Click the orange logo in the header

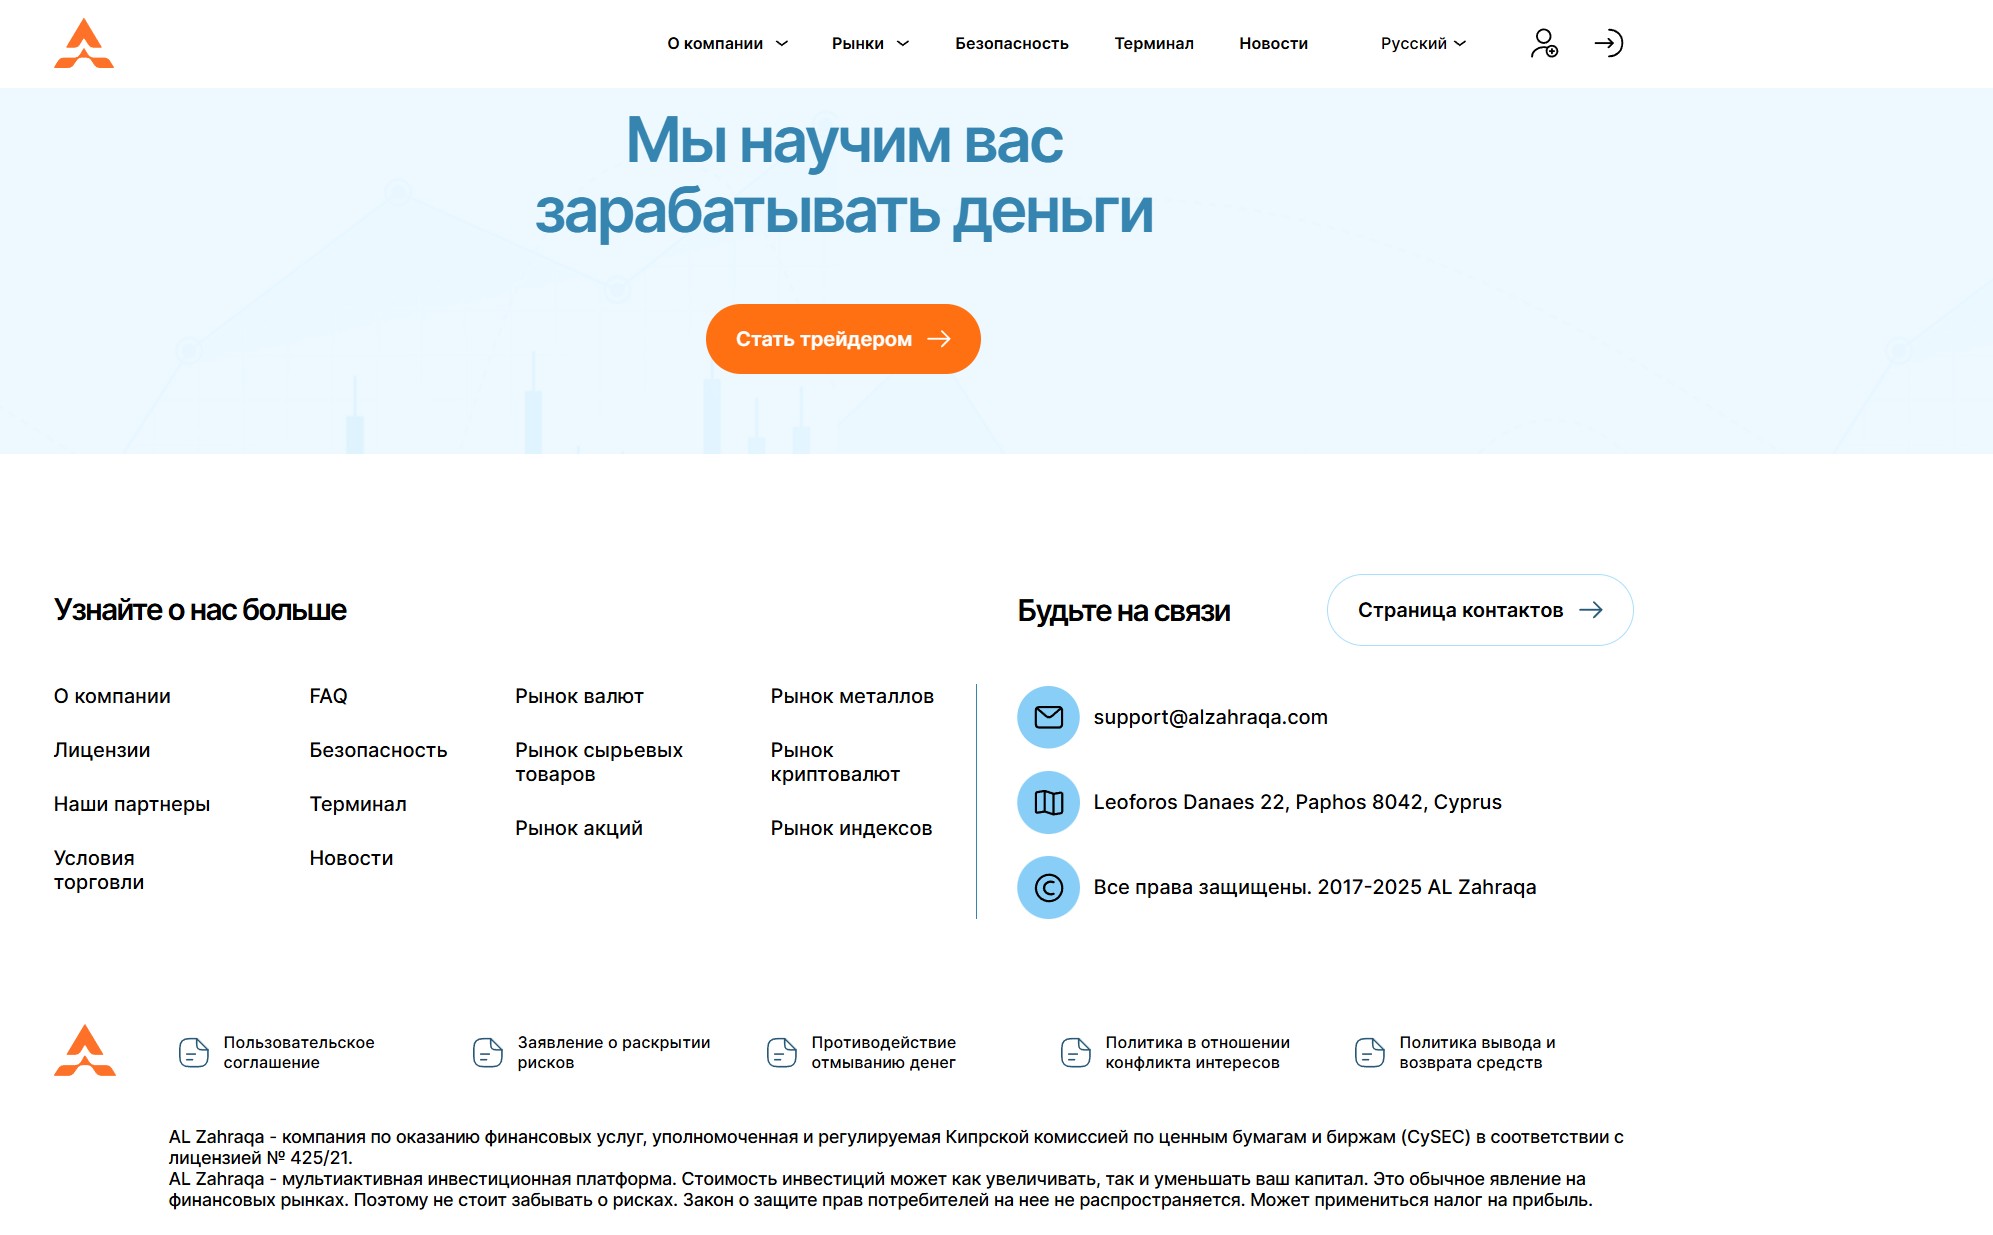[84, 44]
